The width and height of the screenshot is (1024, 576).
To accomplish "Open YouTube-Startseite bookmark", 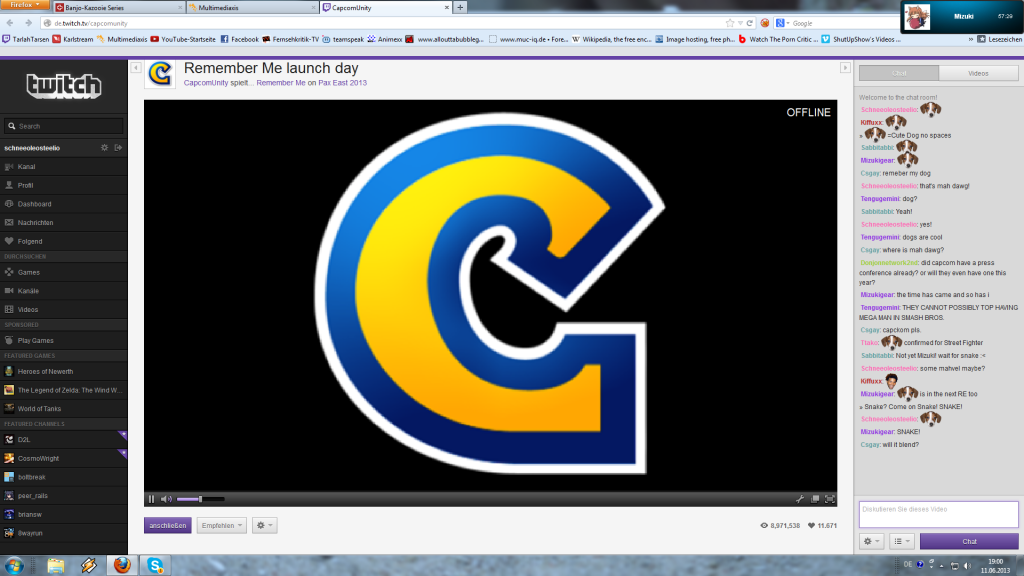I will [183, 39].
